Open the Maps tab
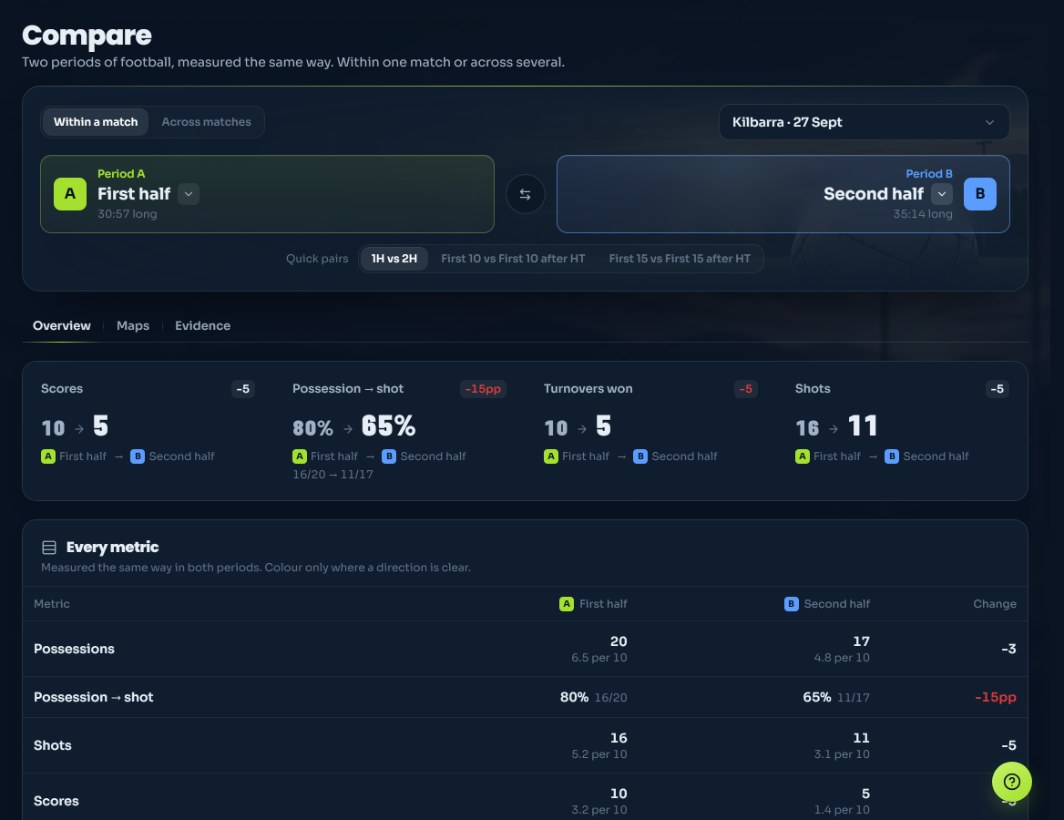The height and width of the screenshot is (820, 1064). pyautogui.click(x=133, y=326)
